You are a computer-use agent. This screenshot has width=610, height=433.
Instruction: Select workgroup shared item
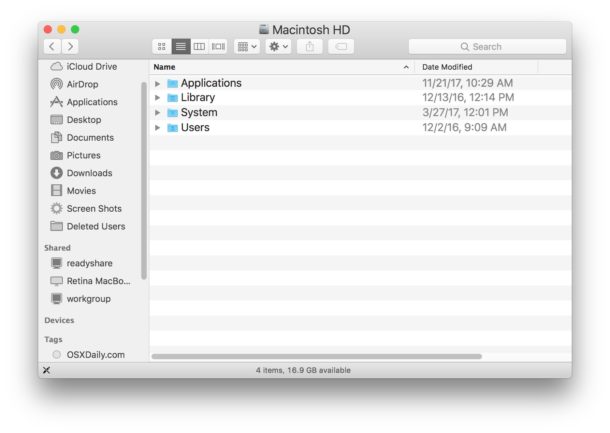[x=81, y=299]
